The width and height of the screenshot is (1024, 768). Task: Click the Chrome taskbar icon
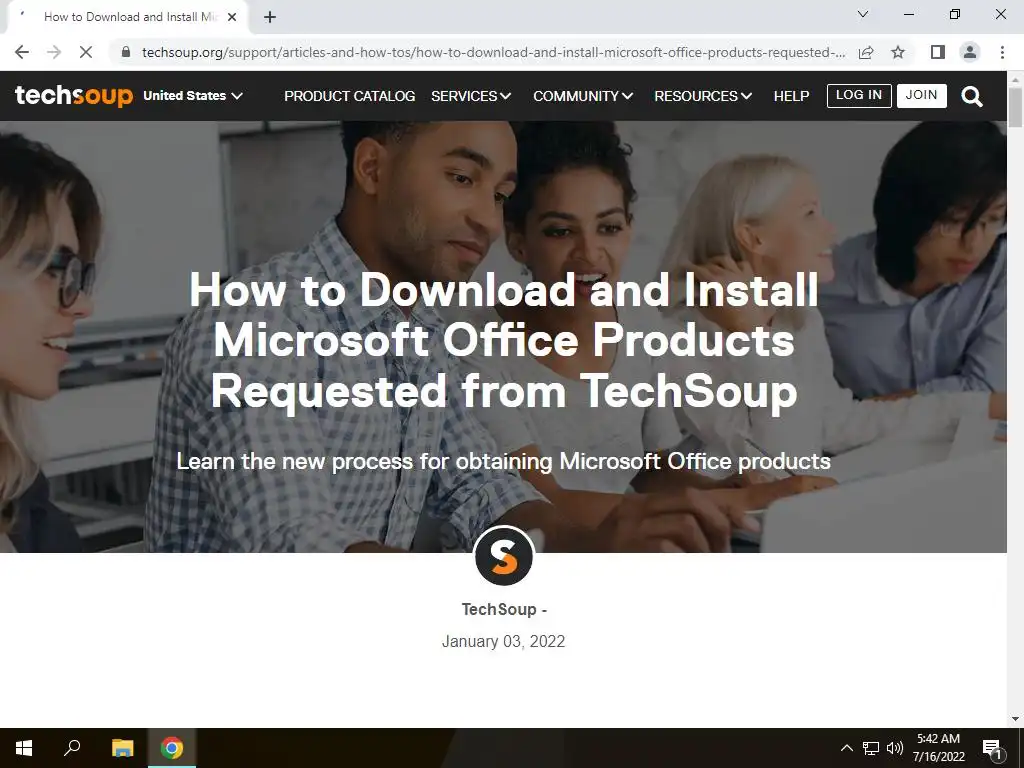click(x=172, y=748)
